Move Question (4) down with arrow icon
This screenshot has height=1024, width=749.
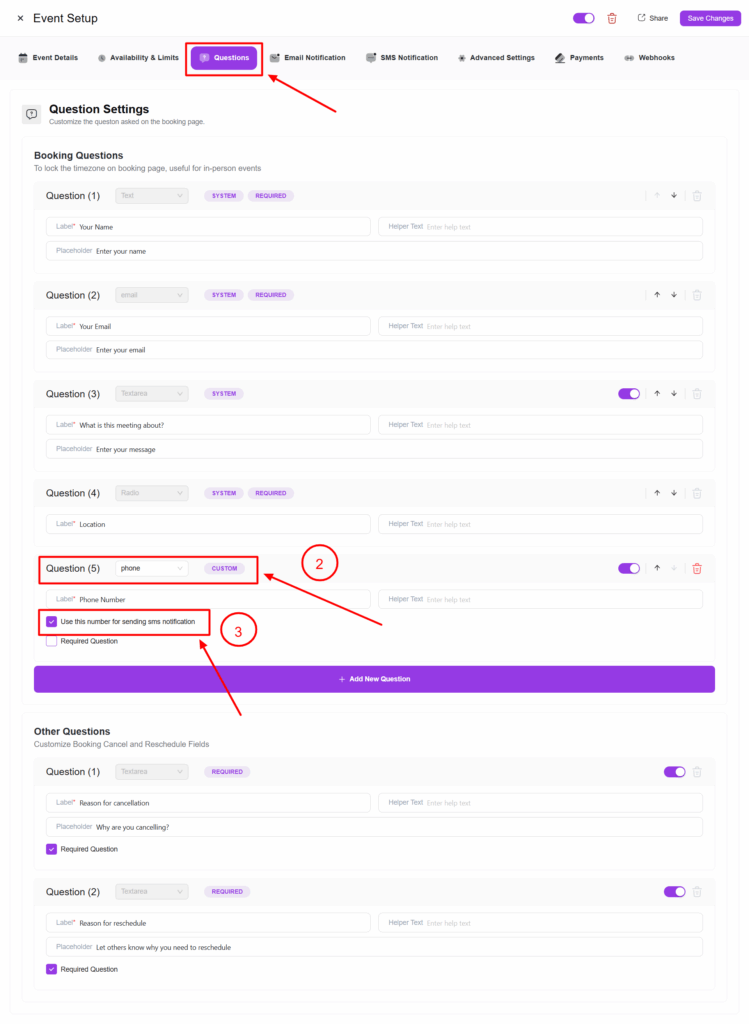[674, 493]
